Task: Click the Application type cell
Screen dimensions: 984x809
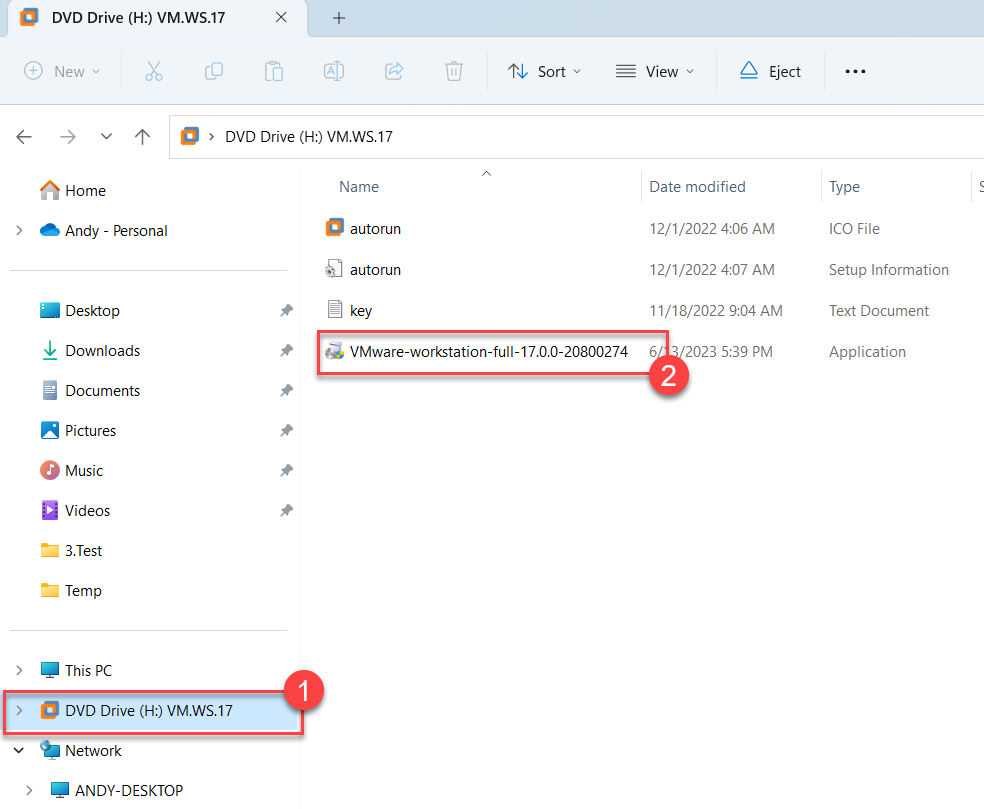Action: click(867, 352)
